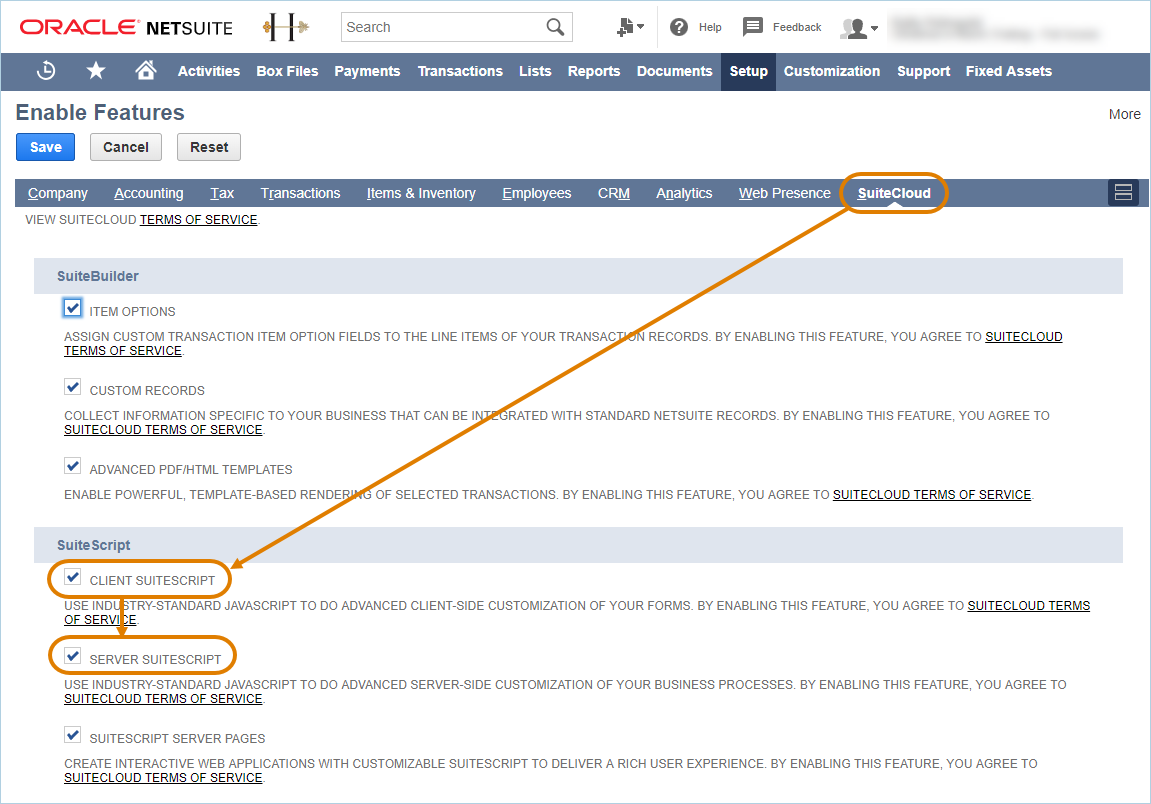Switch to the Analytics subtab
This screenshot has height=804, width=1151.
[x=684, y=193]
